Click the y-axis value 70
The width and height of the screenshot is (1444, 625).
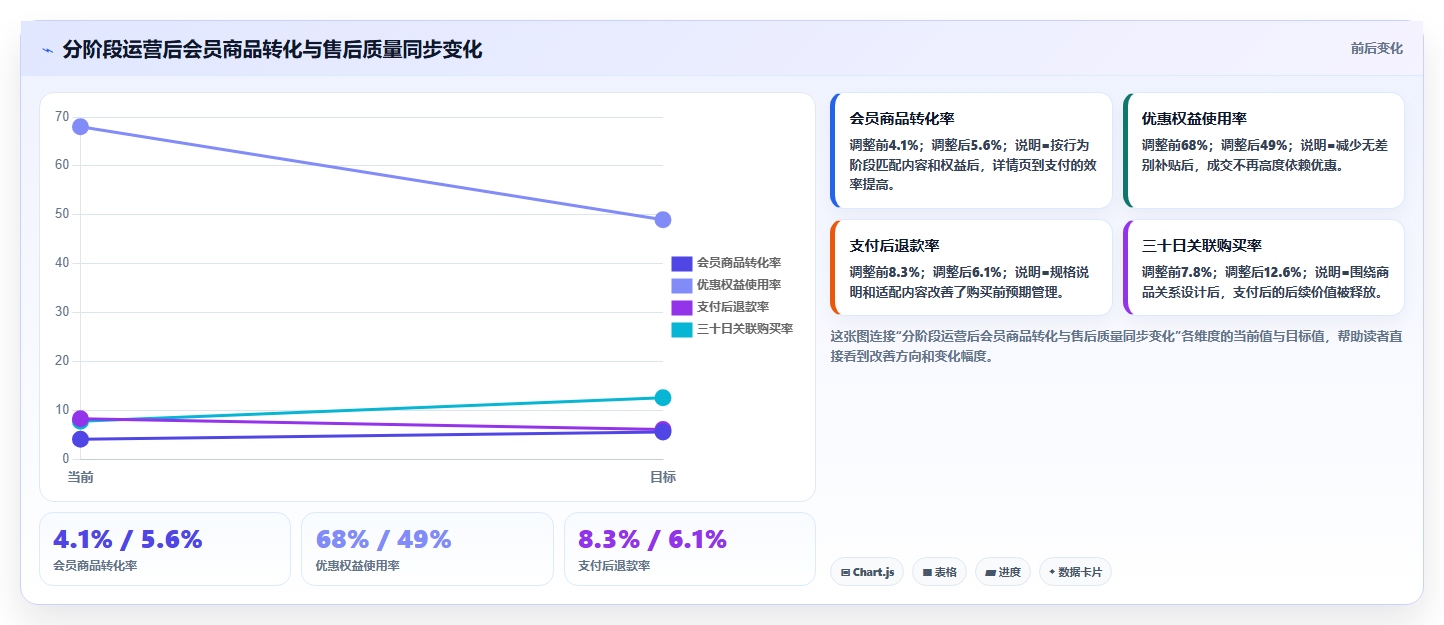62,117
